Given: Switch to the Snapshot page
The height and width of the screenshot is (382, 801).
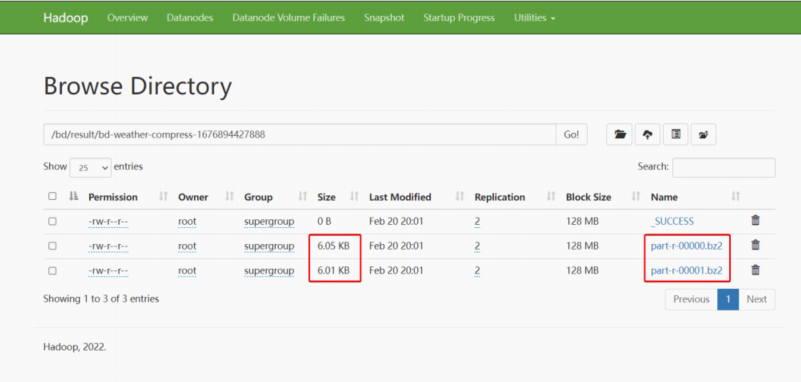Looking at the screenshot, I should click(384, 18).
